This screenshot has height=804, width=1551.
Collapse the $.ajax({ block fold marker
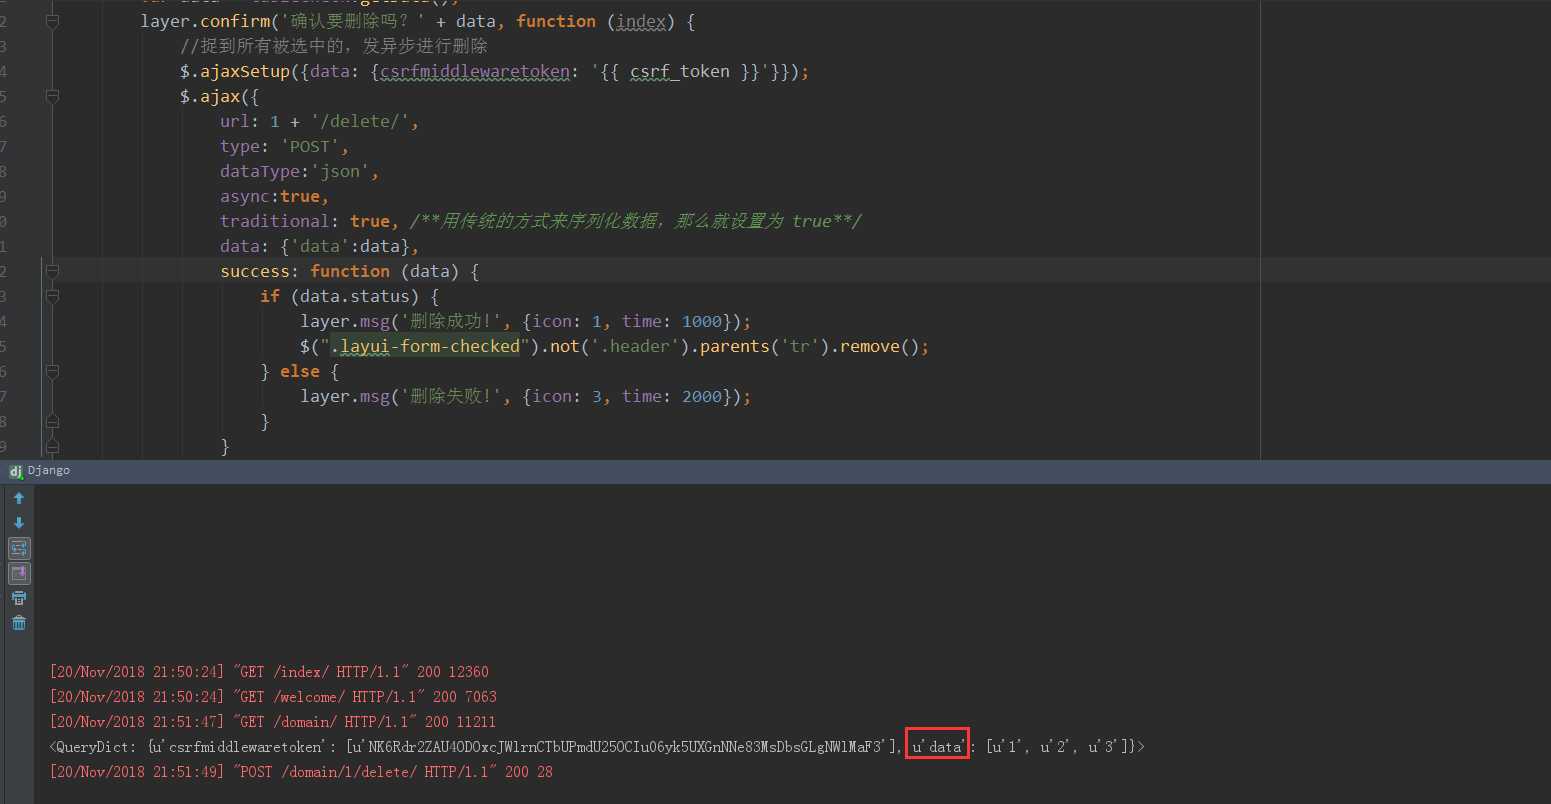[52, 96]
